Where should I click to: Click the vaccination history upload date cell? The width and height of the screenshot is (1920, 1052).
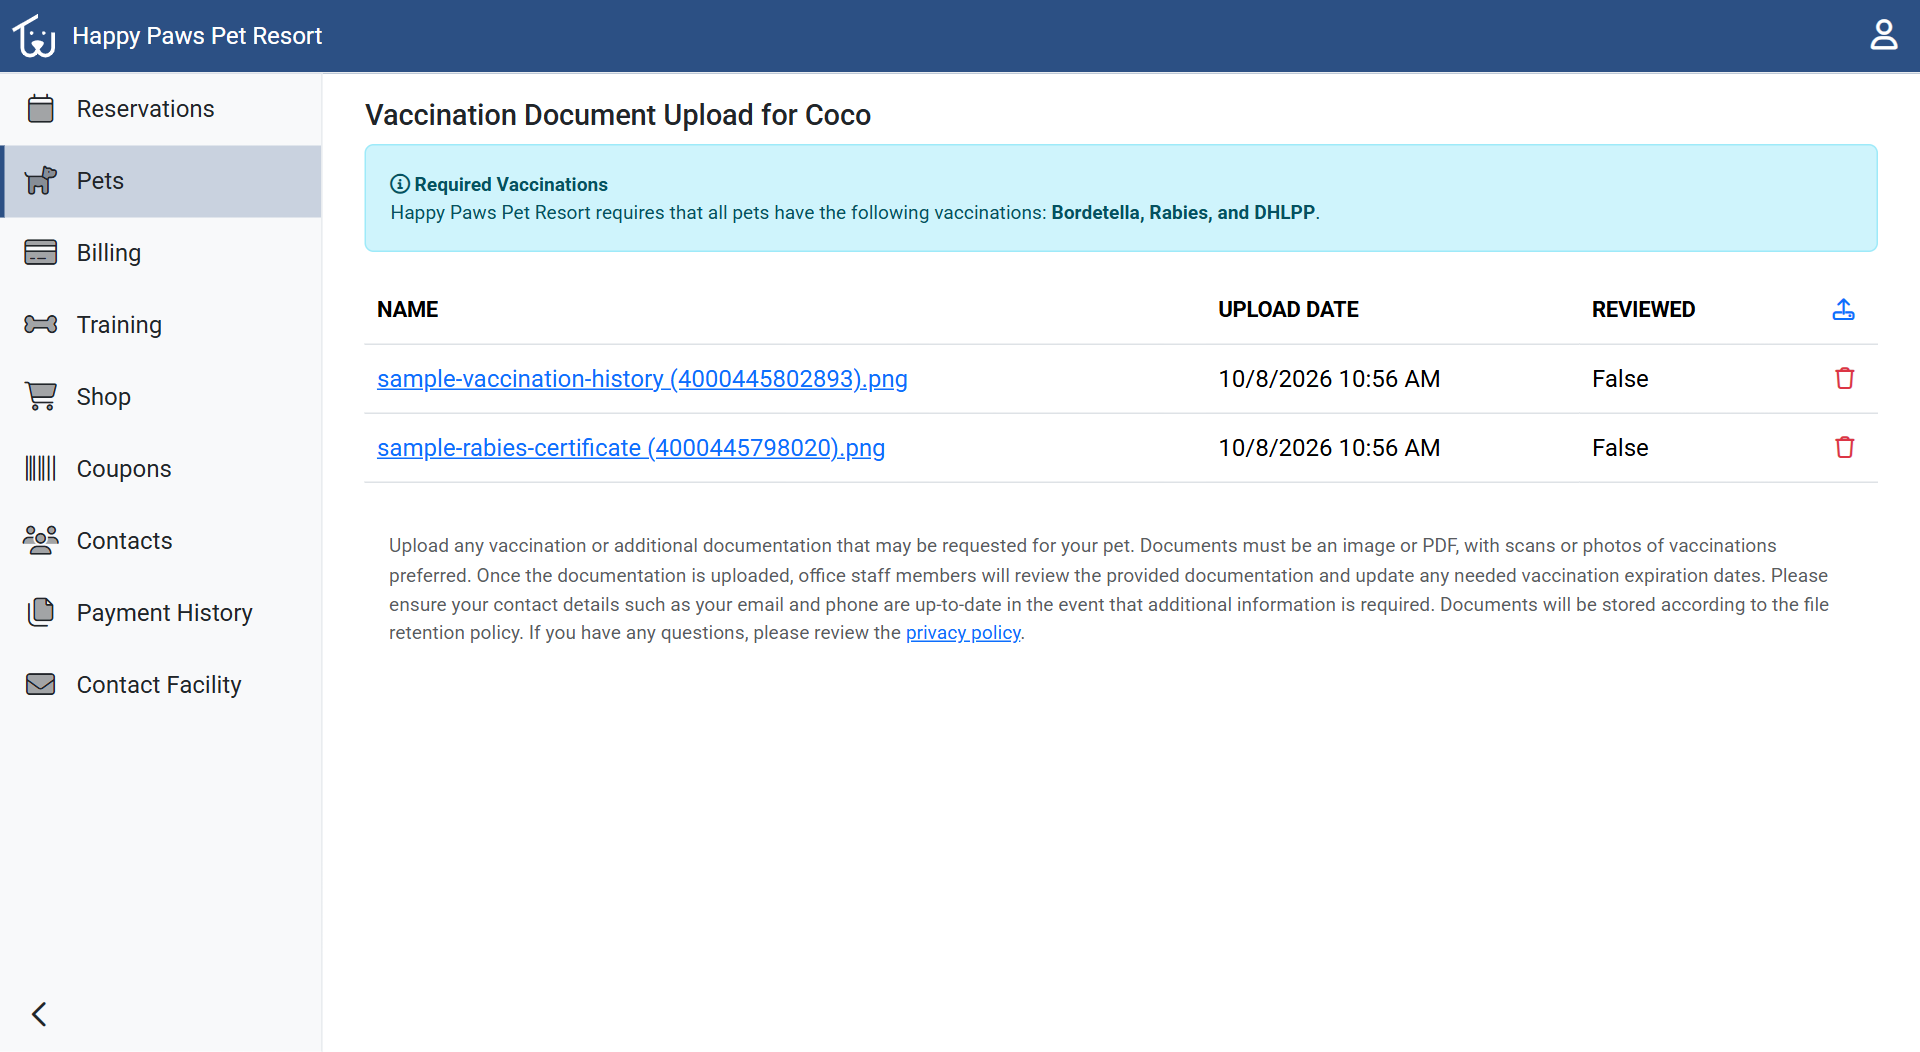click(1329, 379)
